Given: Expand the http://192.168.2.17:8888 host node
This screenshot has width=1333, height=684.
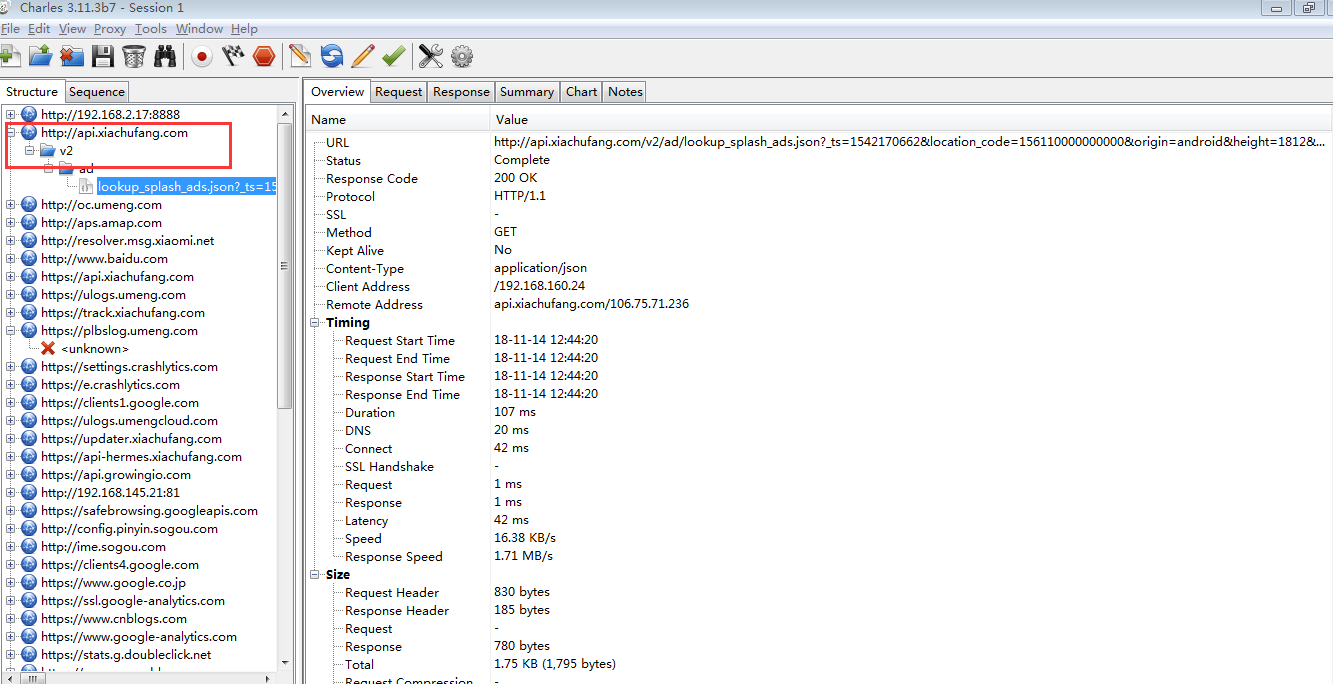Looking at the screenshot, I should pos(11,115).
